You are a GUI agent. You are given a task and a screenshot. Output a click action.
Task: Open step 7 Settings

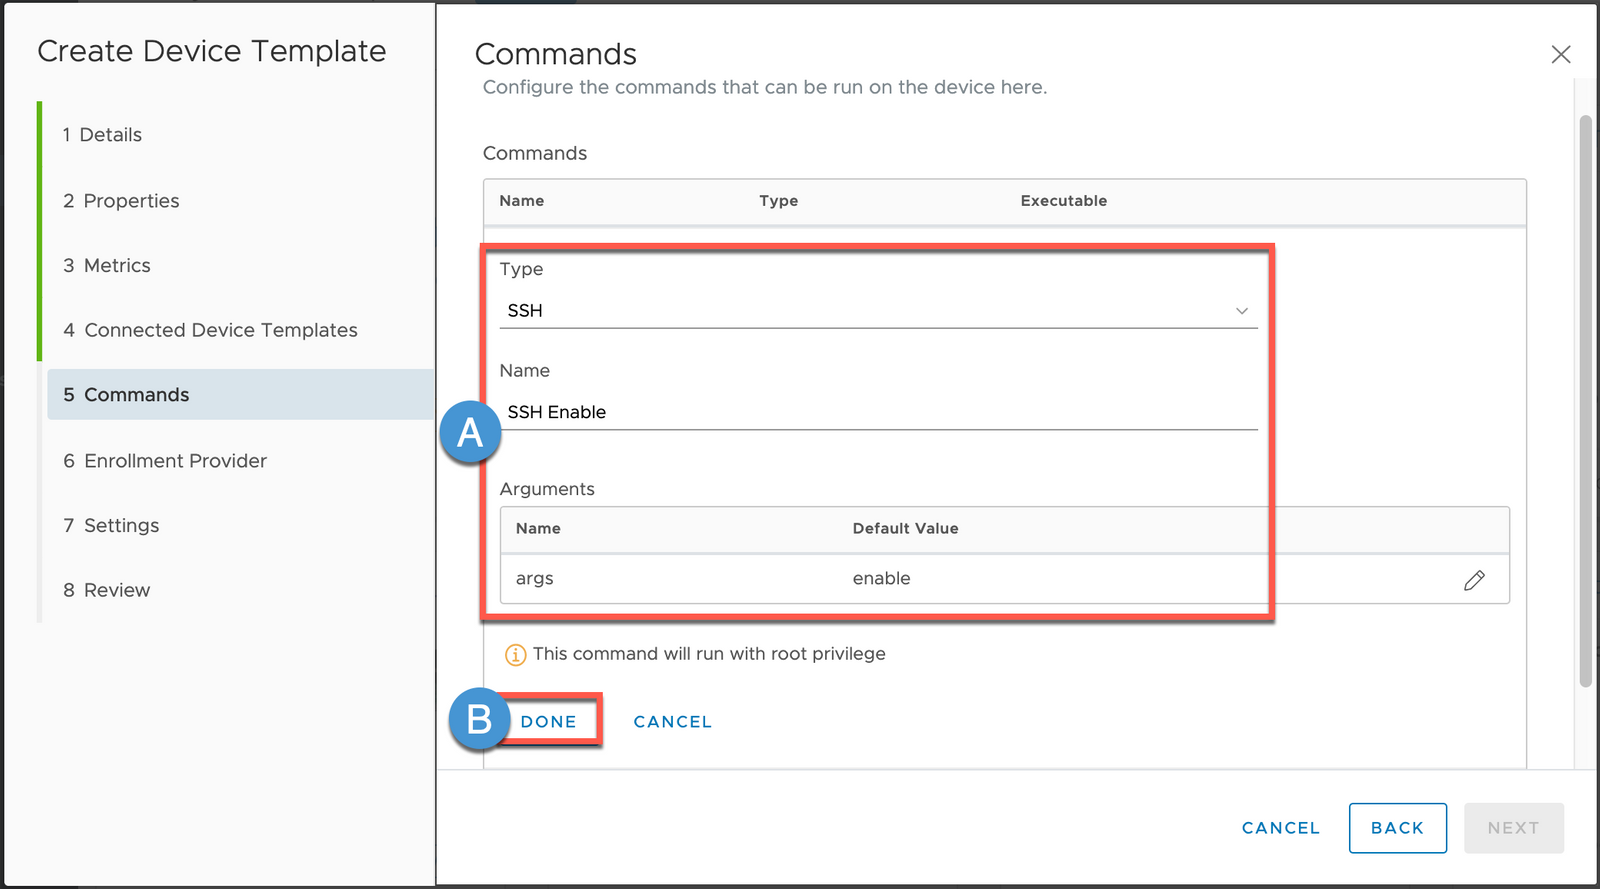click(111, 526)
